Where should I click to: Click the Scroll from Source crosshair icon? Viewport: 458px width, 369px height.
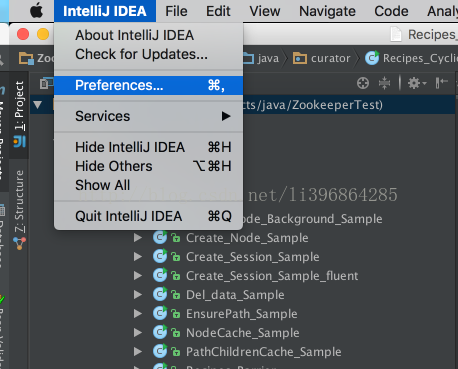point(363,83)
